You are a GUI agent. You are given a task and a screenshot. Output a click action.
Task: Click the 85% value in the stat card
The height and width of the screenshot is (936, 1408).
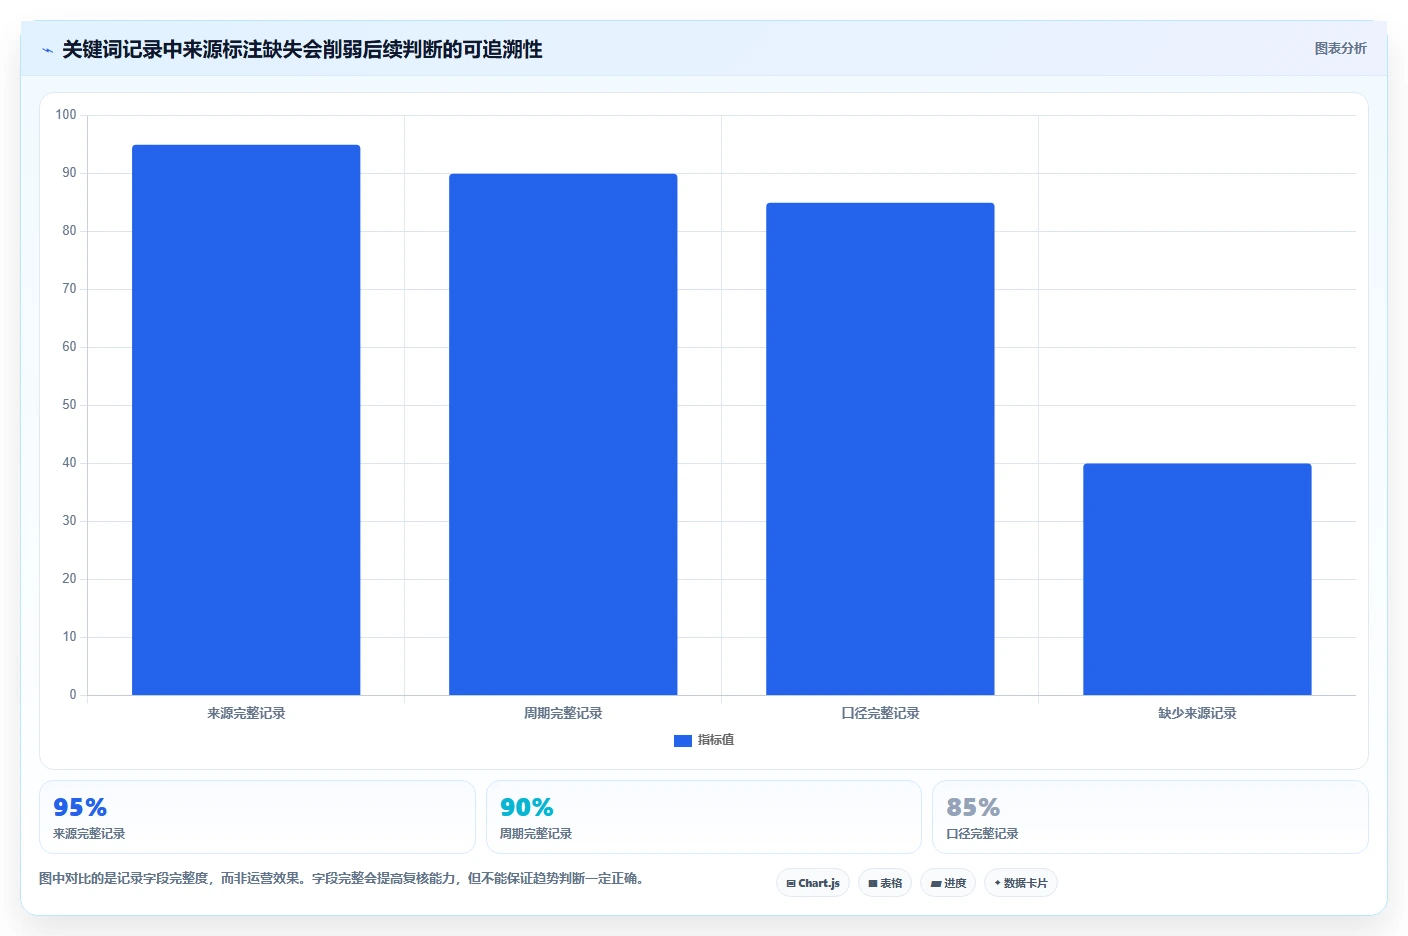(973, 807)
